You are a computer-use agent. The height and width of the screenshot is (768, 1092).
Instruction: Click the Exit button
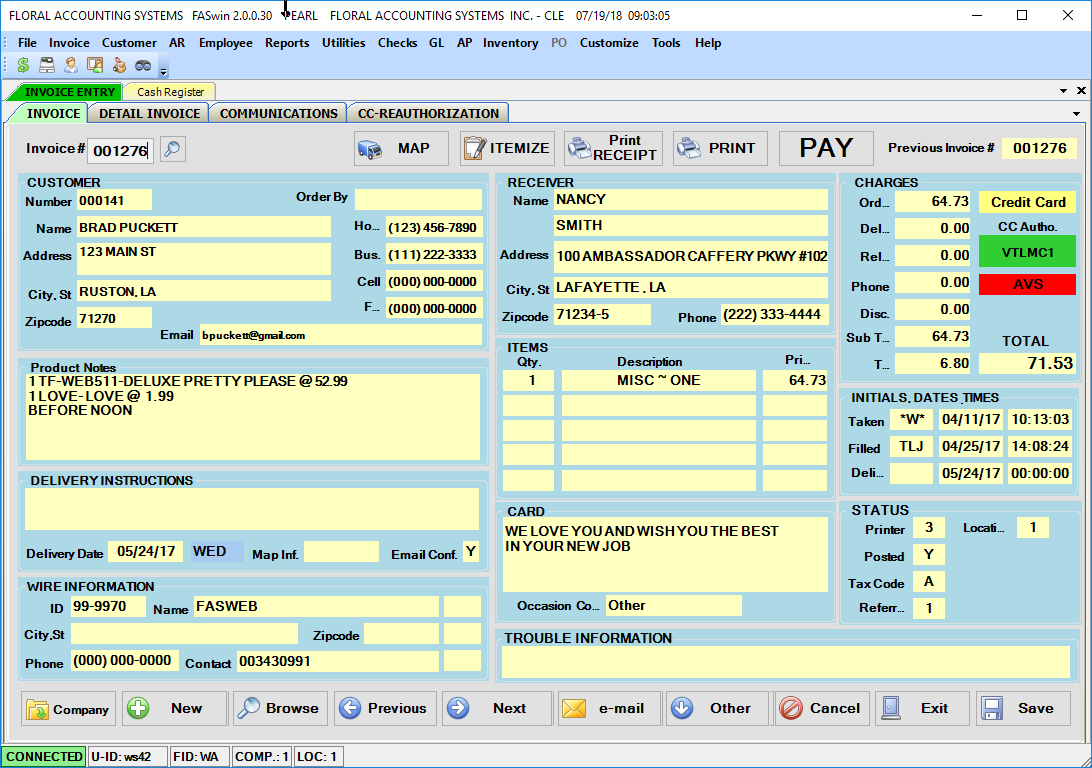click(922, 709)
